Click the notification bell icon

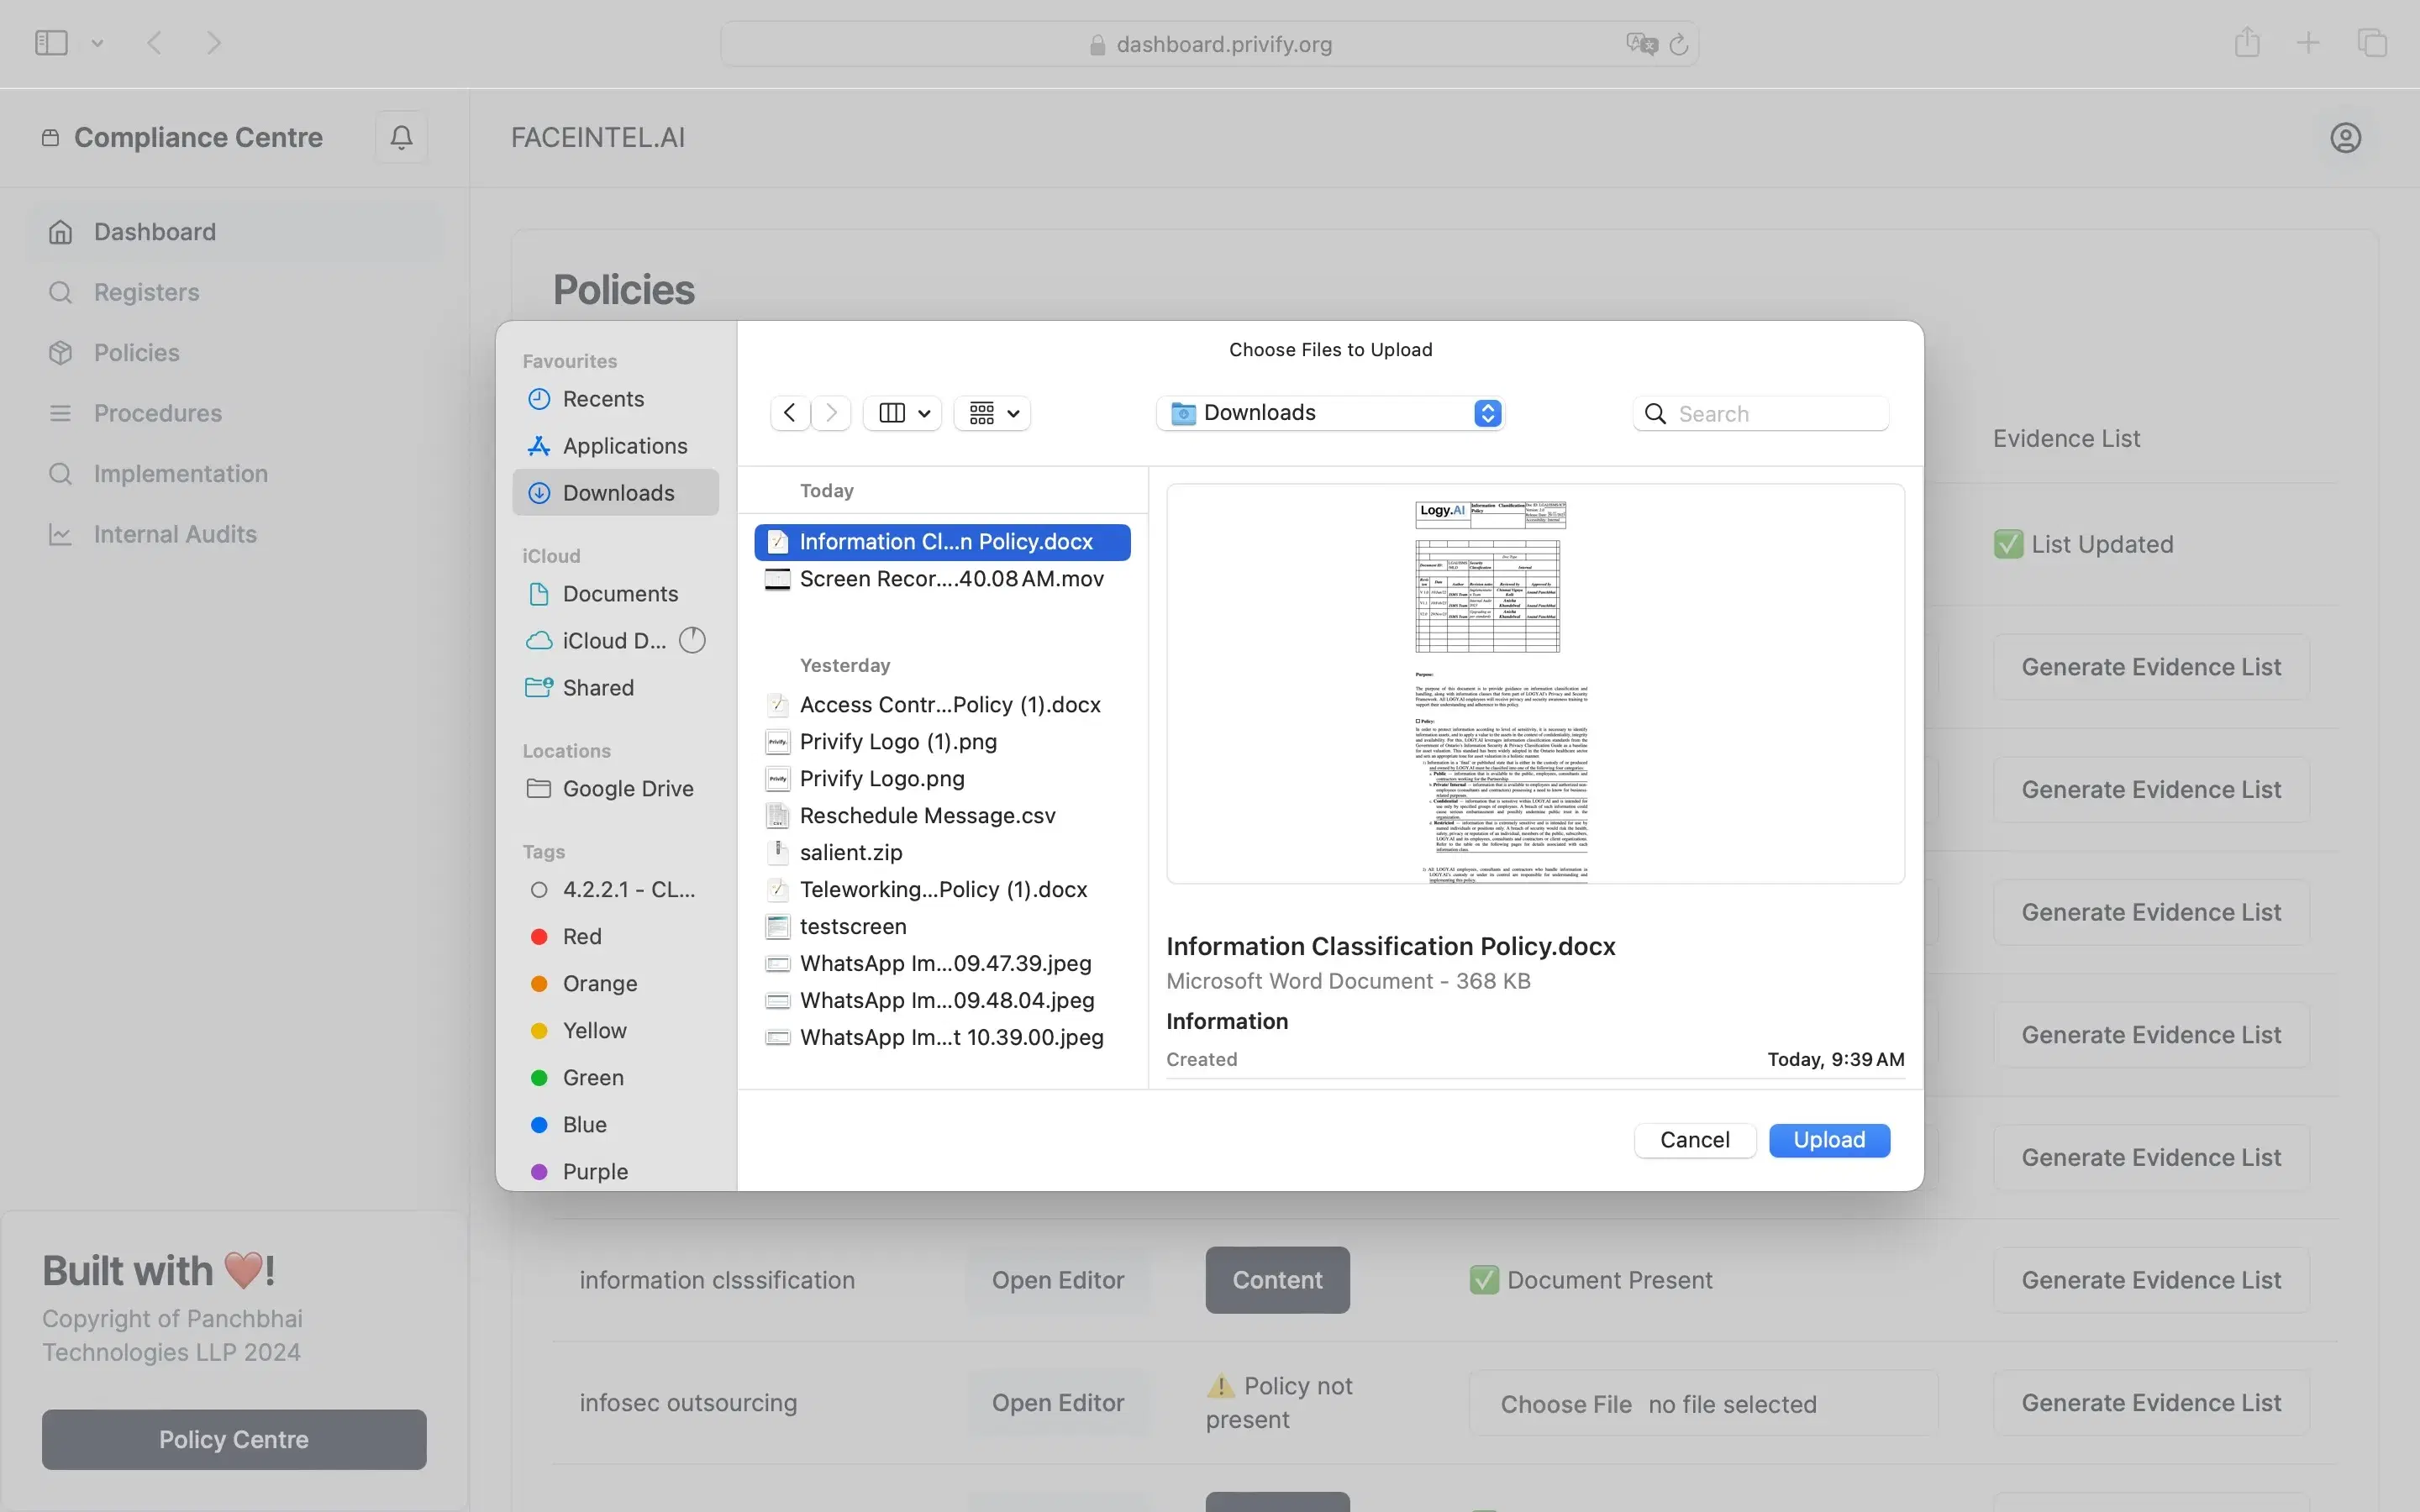(401, 137)
